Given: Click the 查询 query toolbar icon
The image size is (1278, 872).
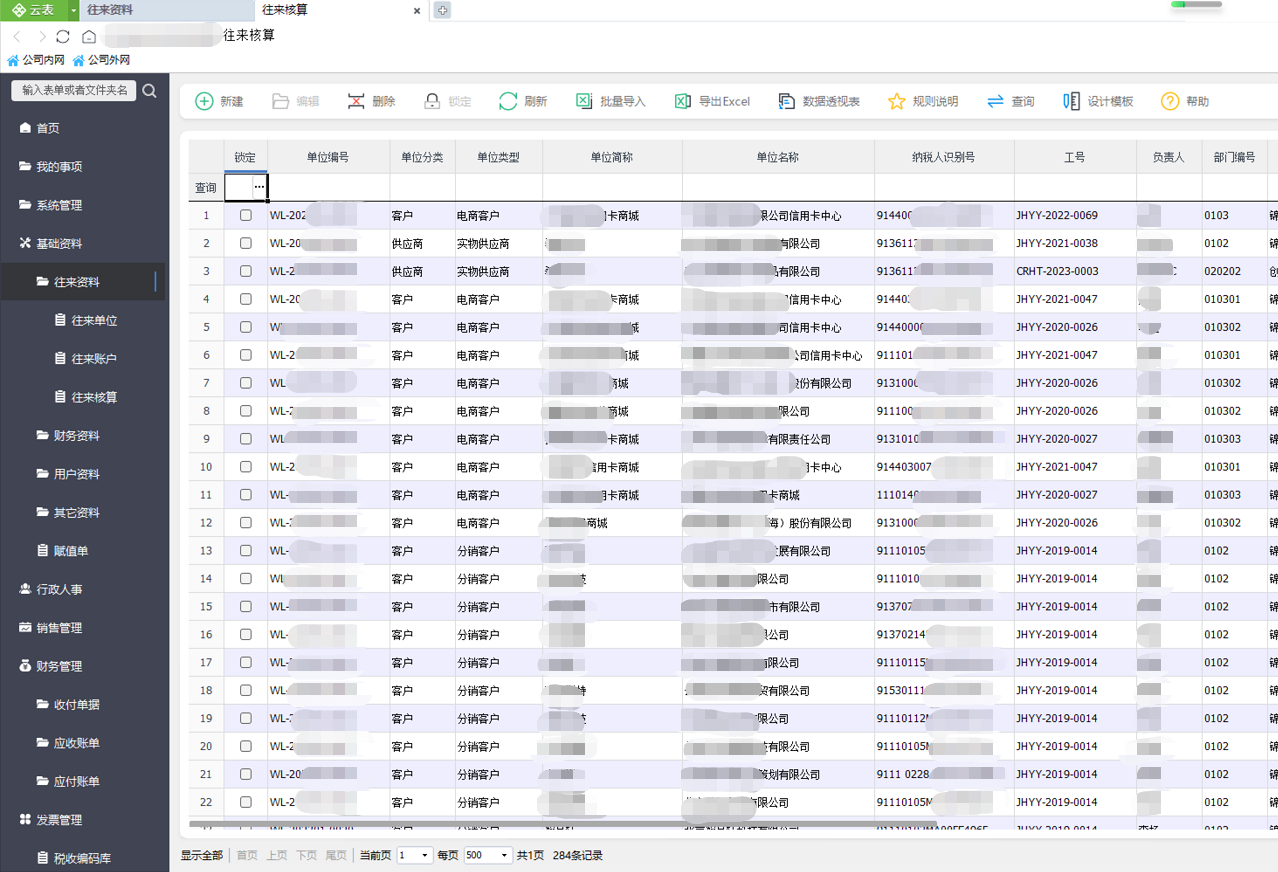Looking at the screenshot, I should (x=995, y=101).
